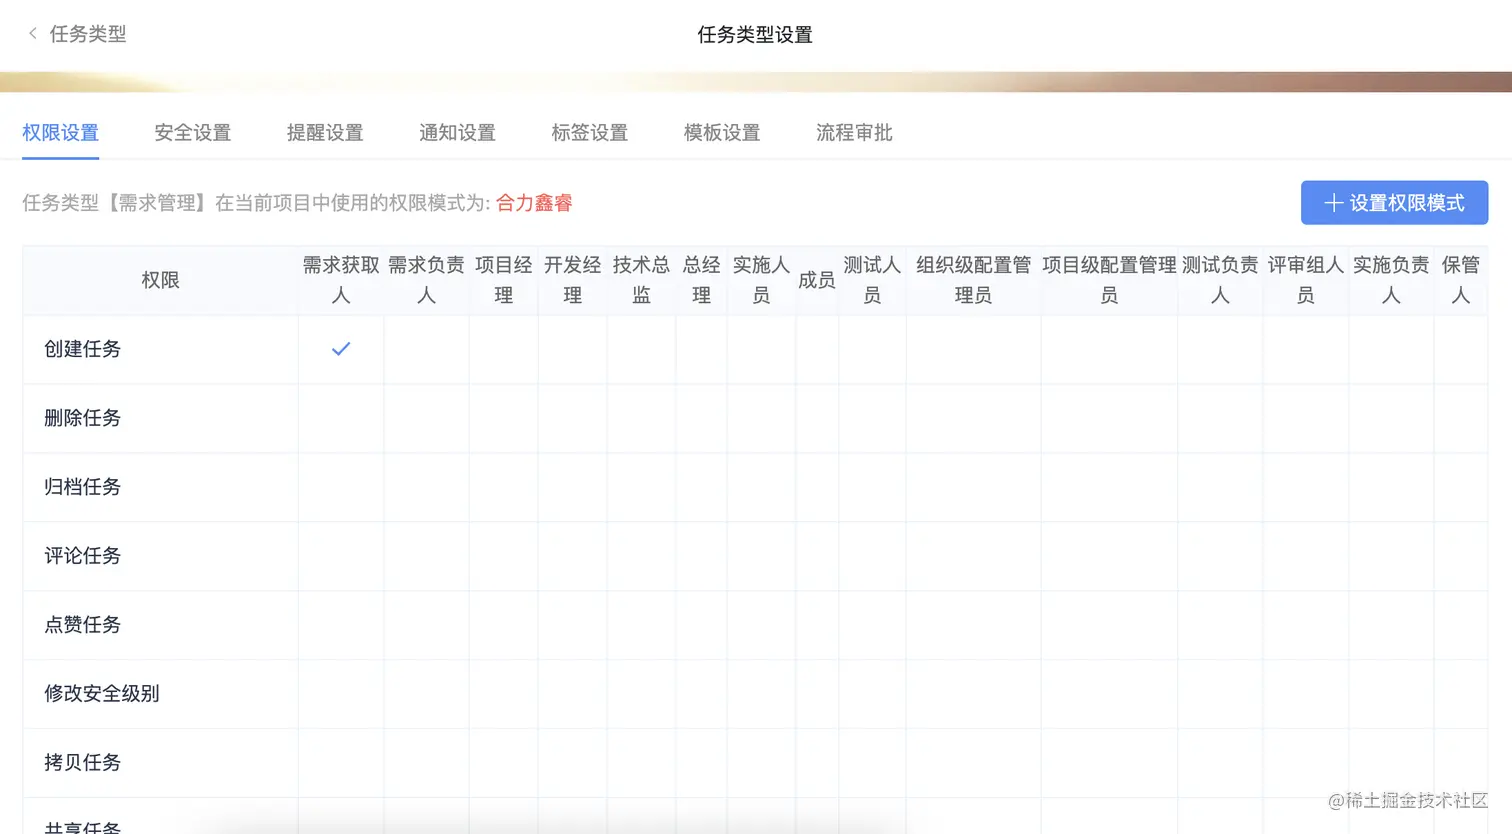Click the 总经理 column header
The height and width of the screenshot is (834, 1512).
701,280
